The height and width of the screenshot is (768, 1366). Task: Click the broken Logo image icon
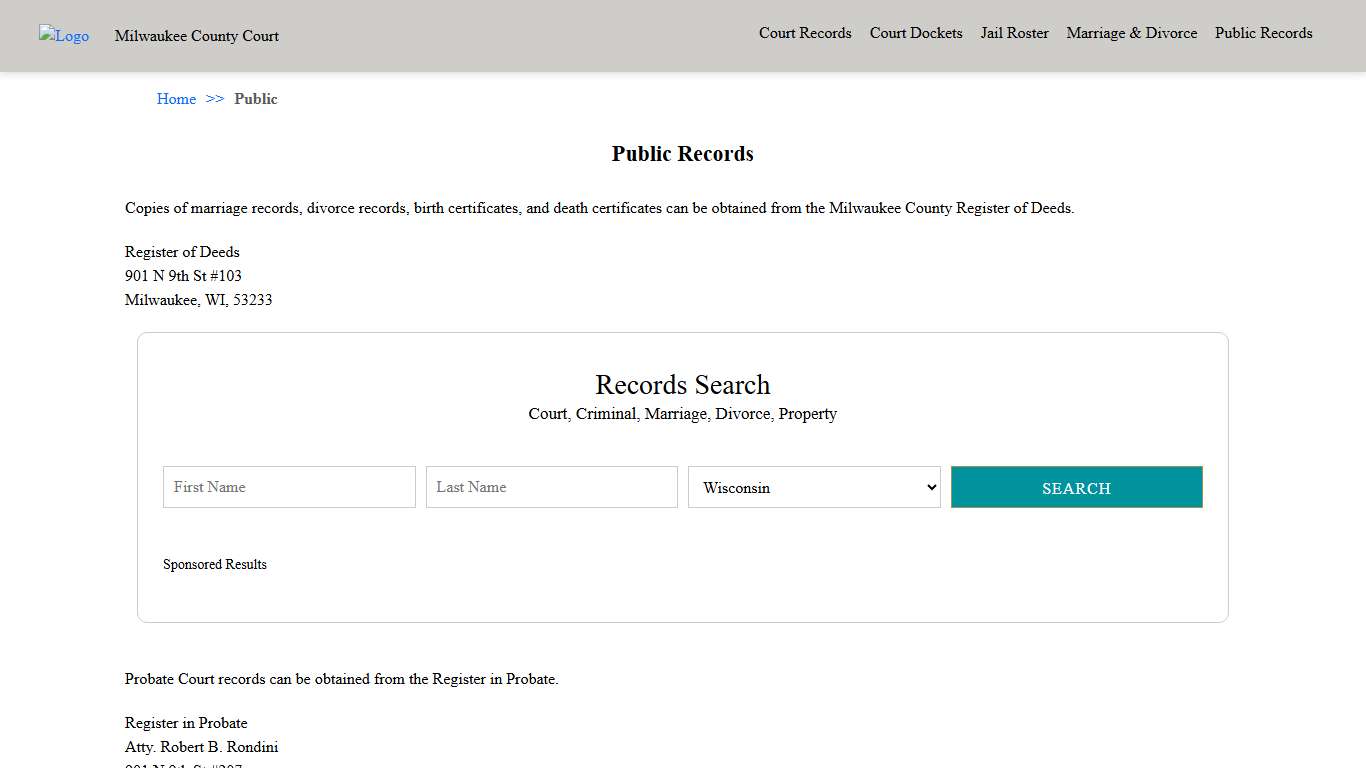tap(63, 36)
